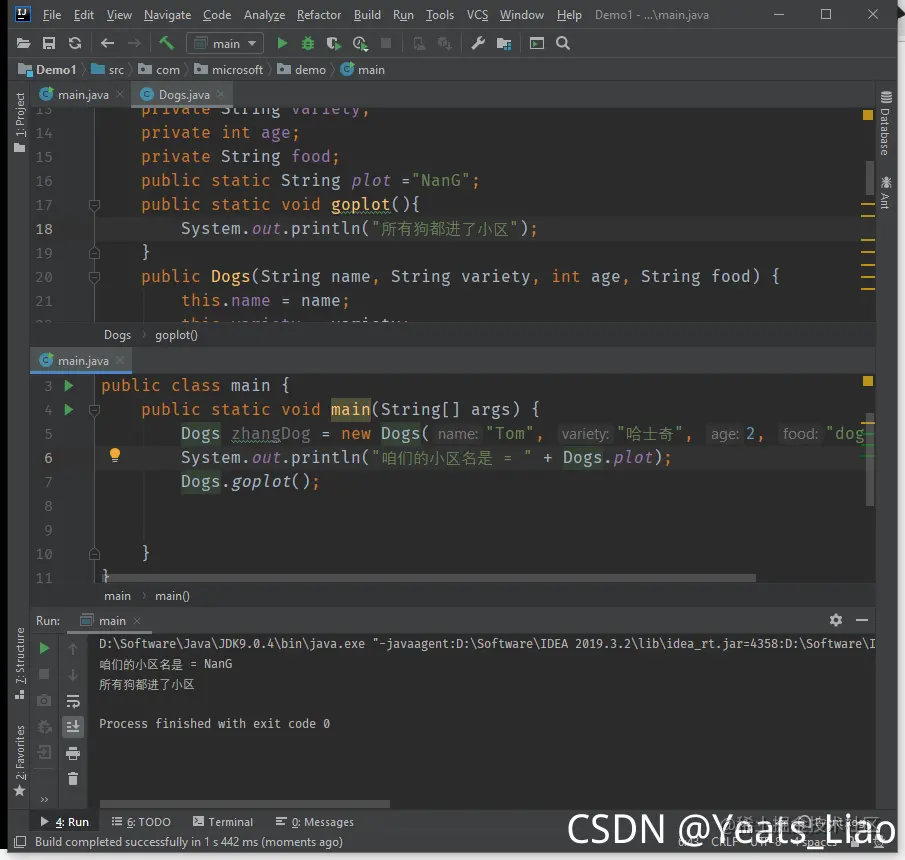Click run gutter arrow at line 4
905x860 pixels.
pyautogui.click(x=69, y=410)
